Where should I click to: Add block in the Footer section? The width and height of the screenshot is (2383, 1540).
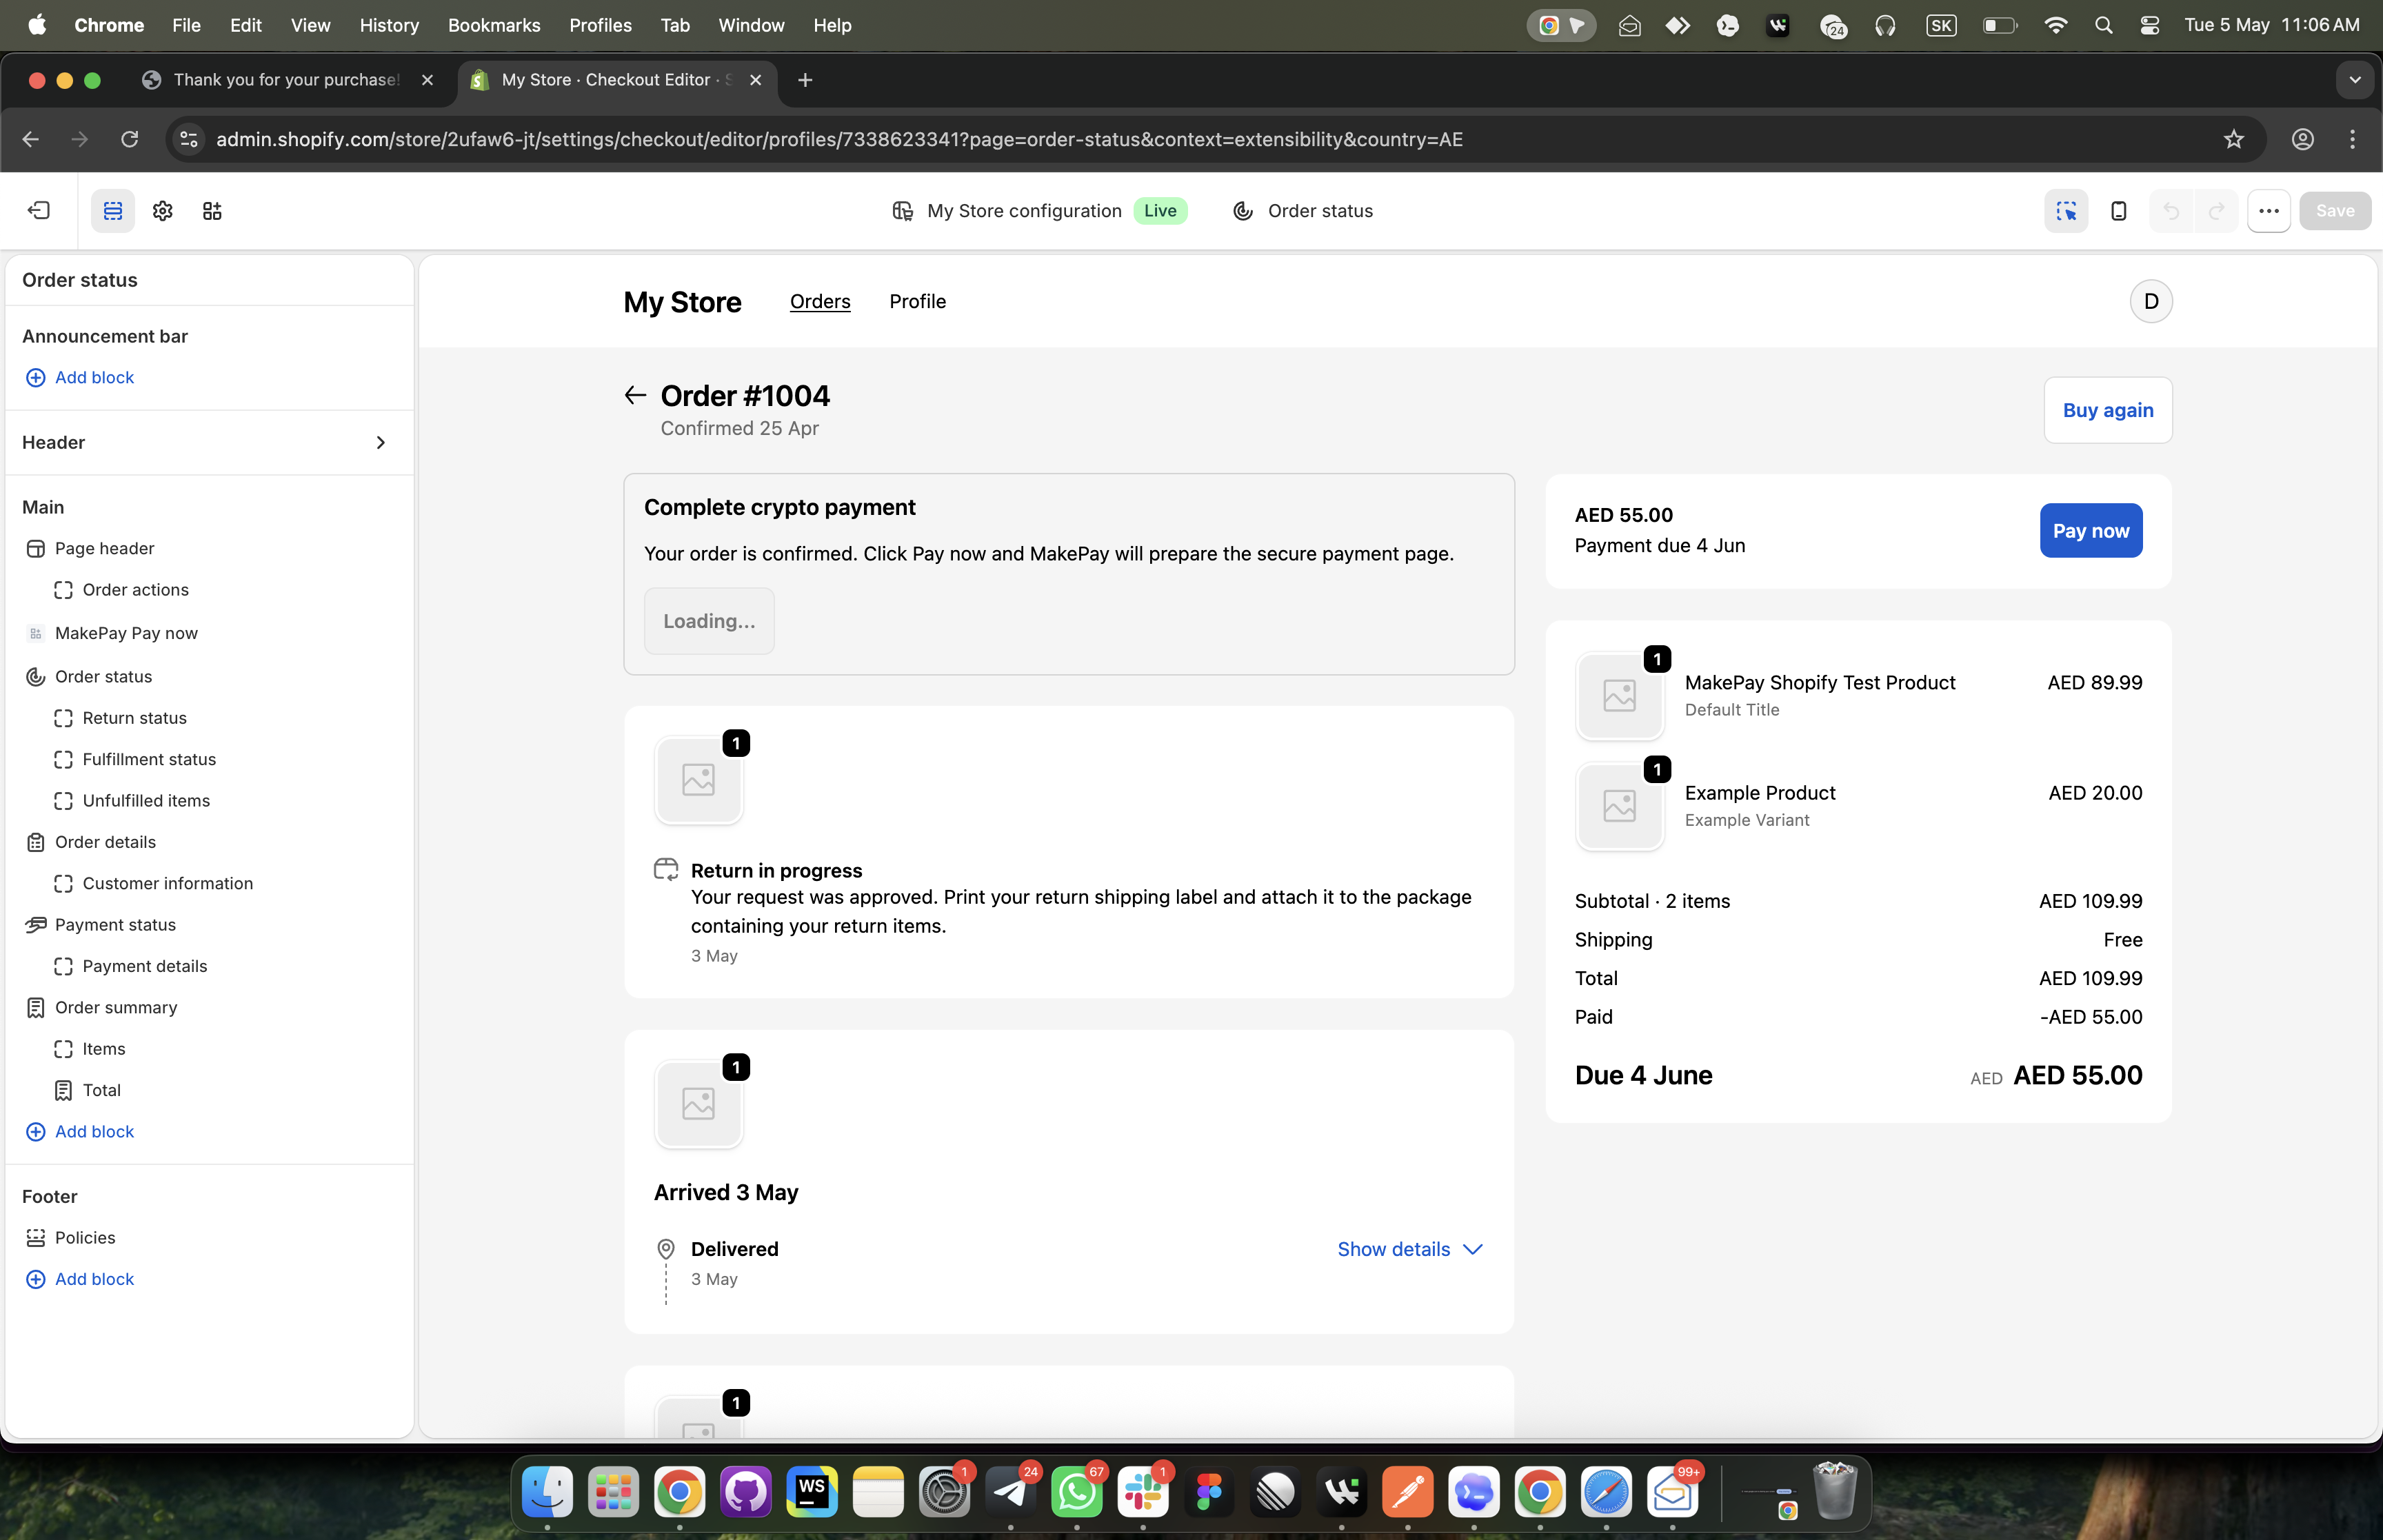click(79, 1279)
